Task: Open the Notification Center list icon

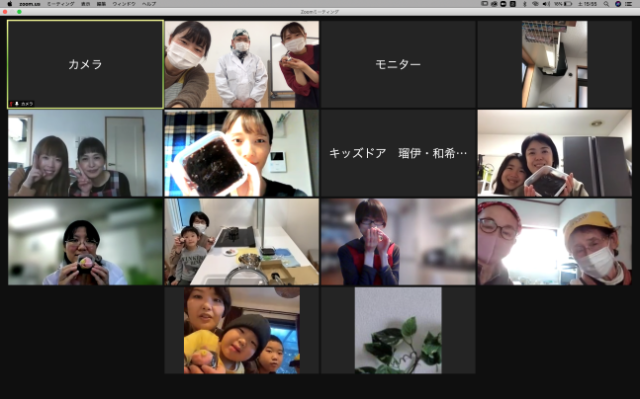Action: tap(629, 4)
